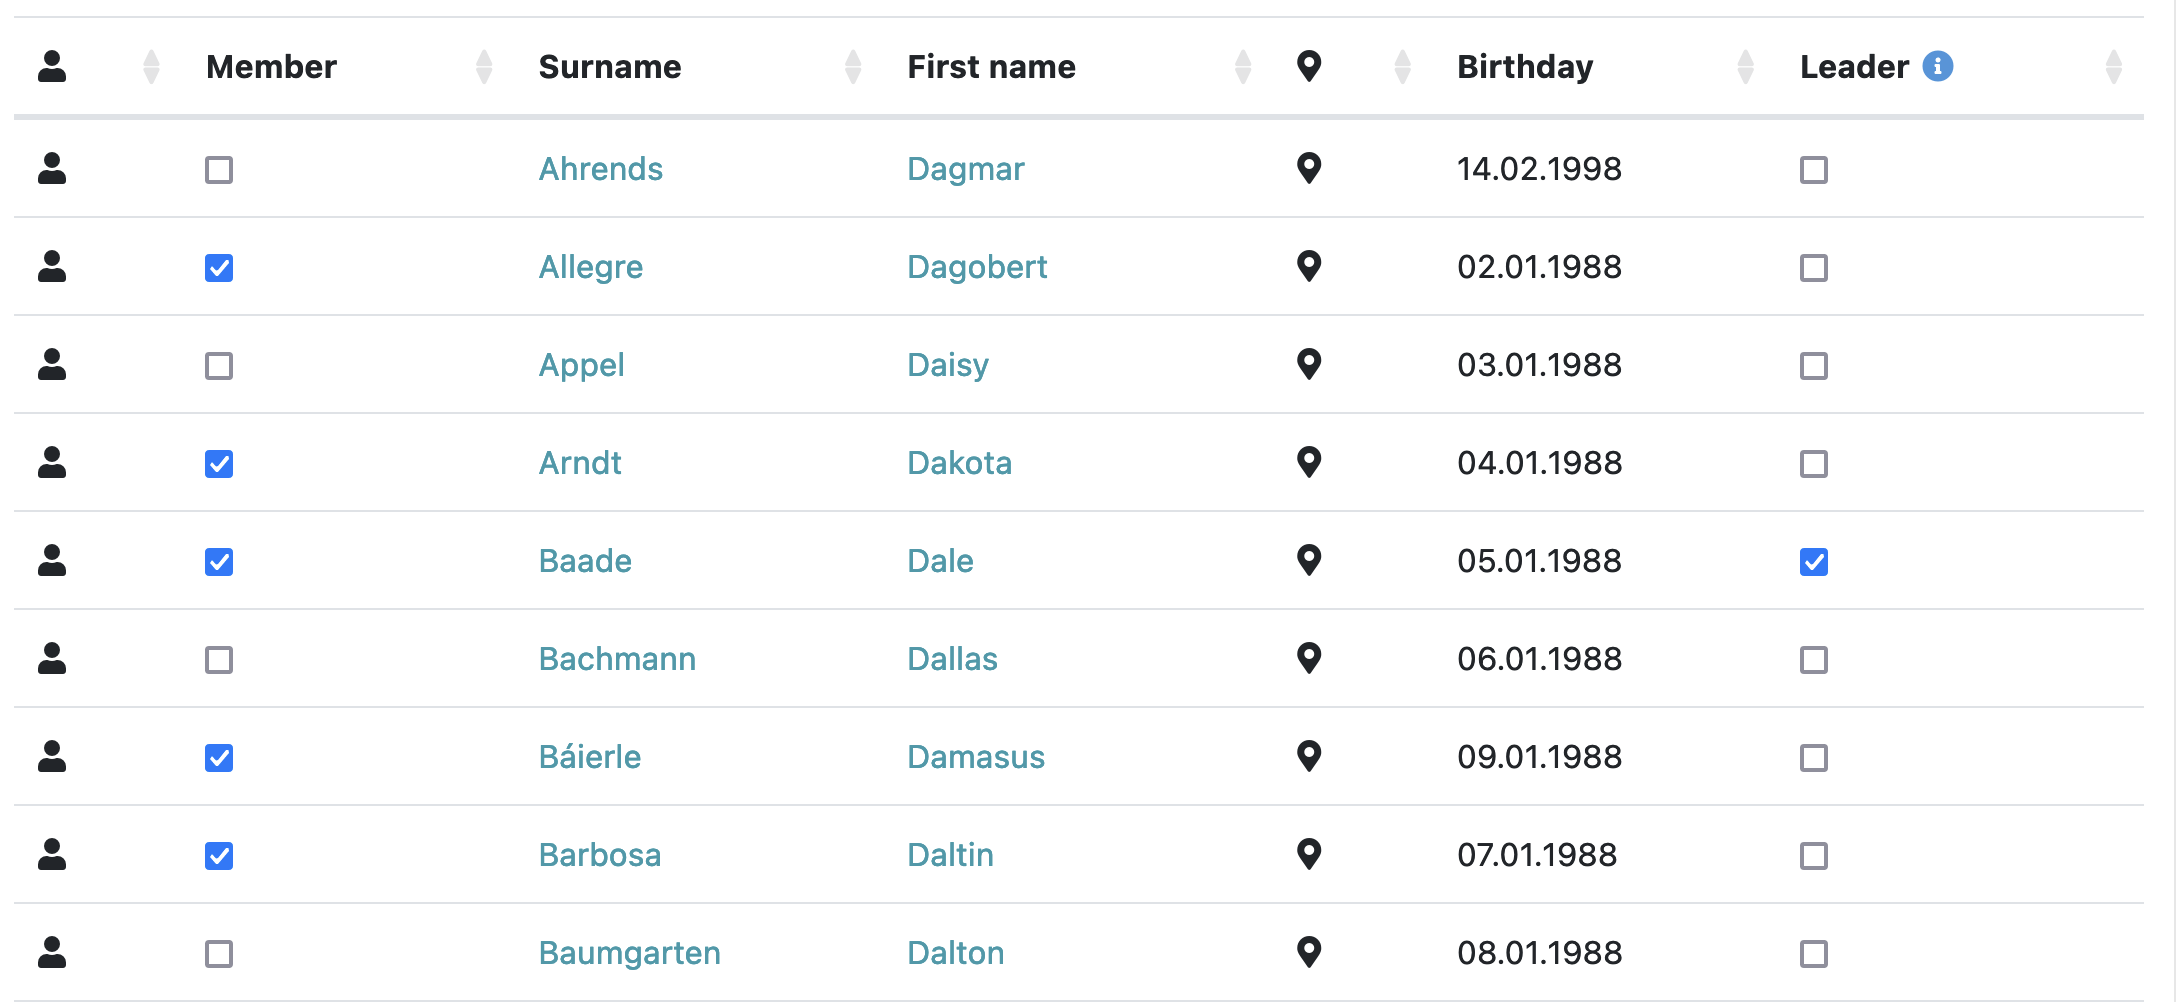Open the Appel surname link

click(581, 365)
